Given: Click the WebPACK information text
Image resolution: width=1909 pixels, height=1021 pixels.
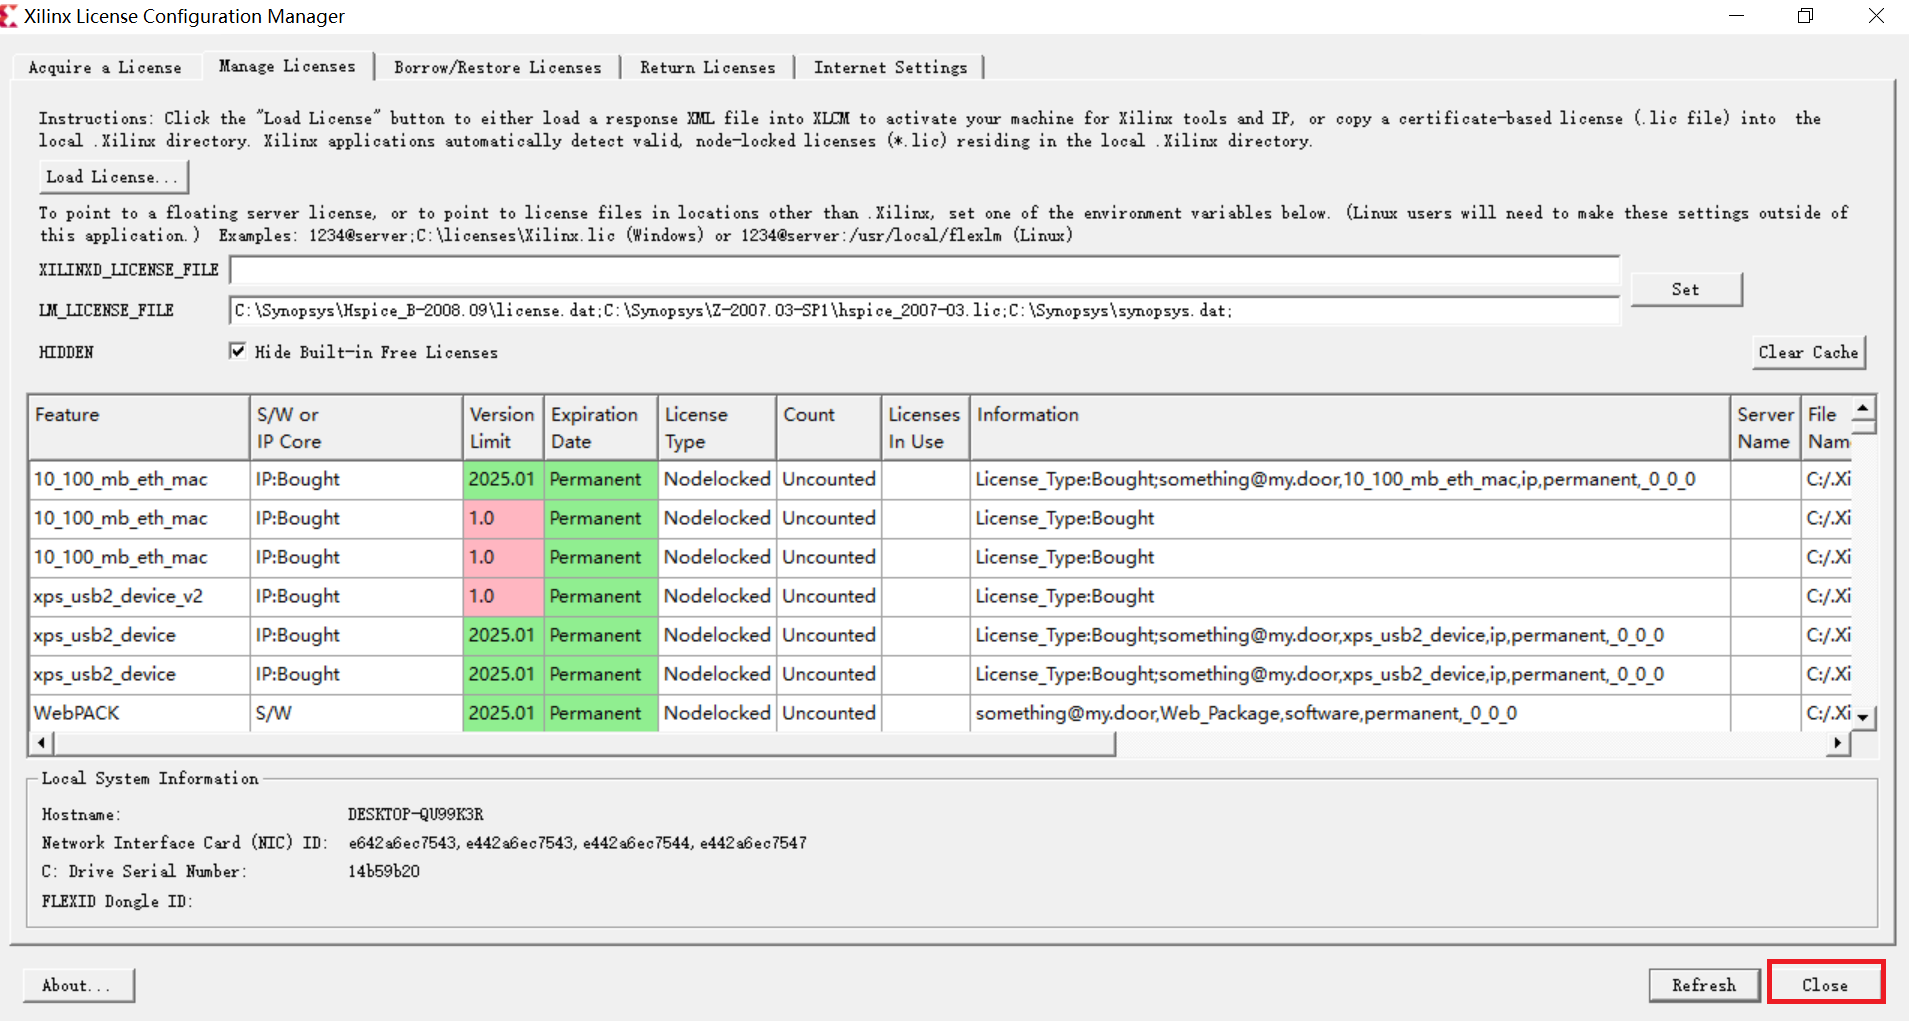Looking at the screenshot, I should 1246,713.
